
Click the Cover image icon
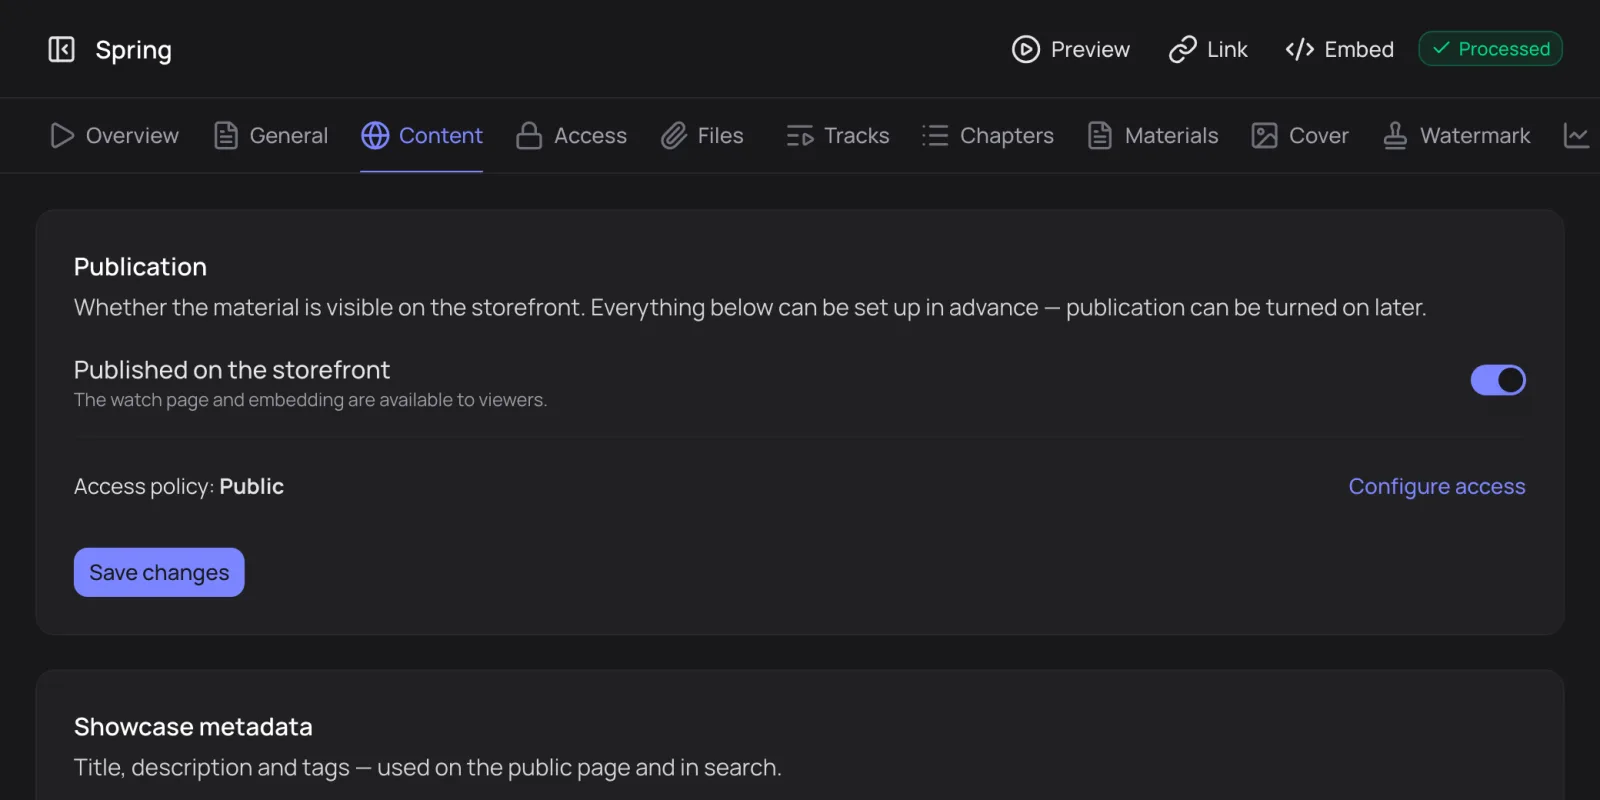coord(1265,135)
